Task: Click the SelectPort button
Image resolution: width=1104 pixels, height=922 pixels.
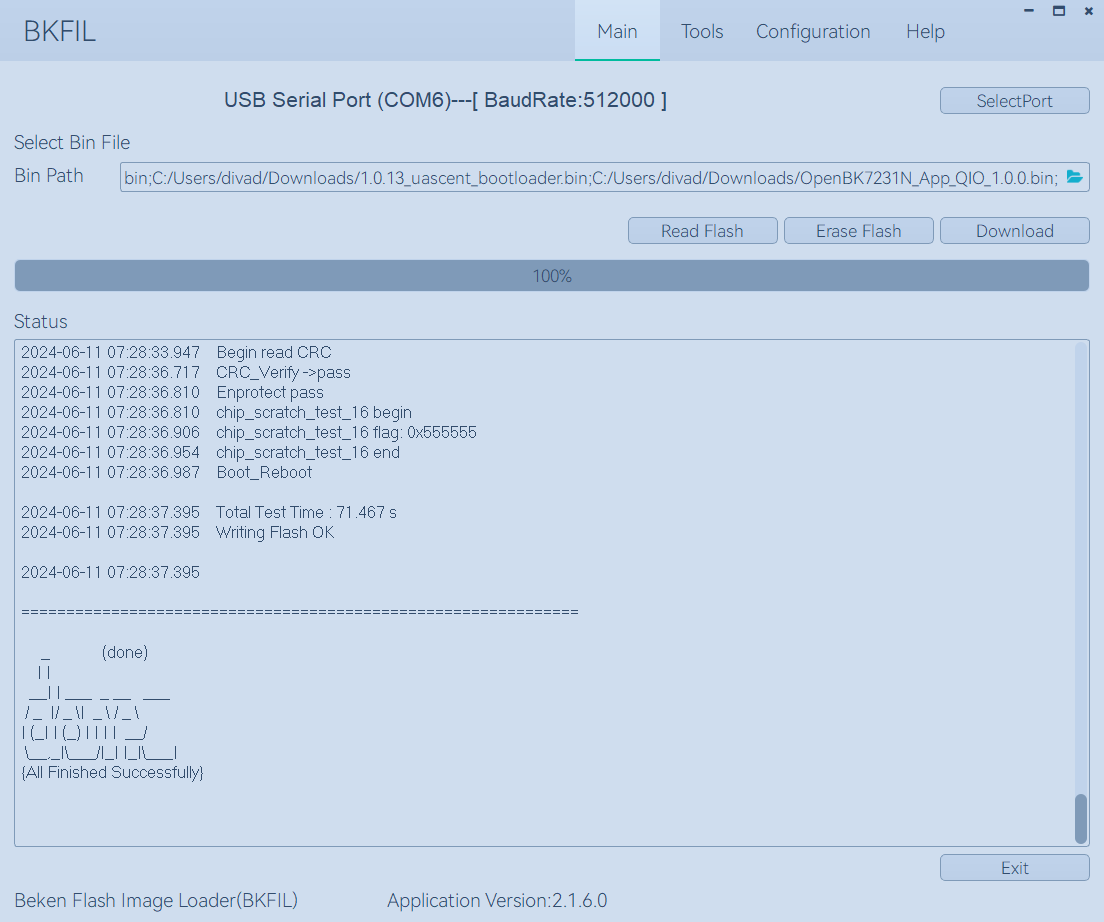Action: pyautogui.click(x=1014, y=100)
